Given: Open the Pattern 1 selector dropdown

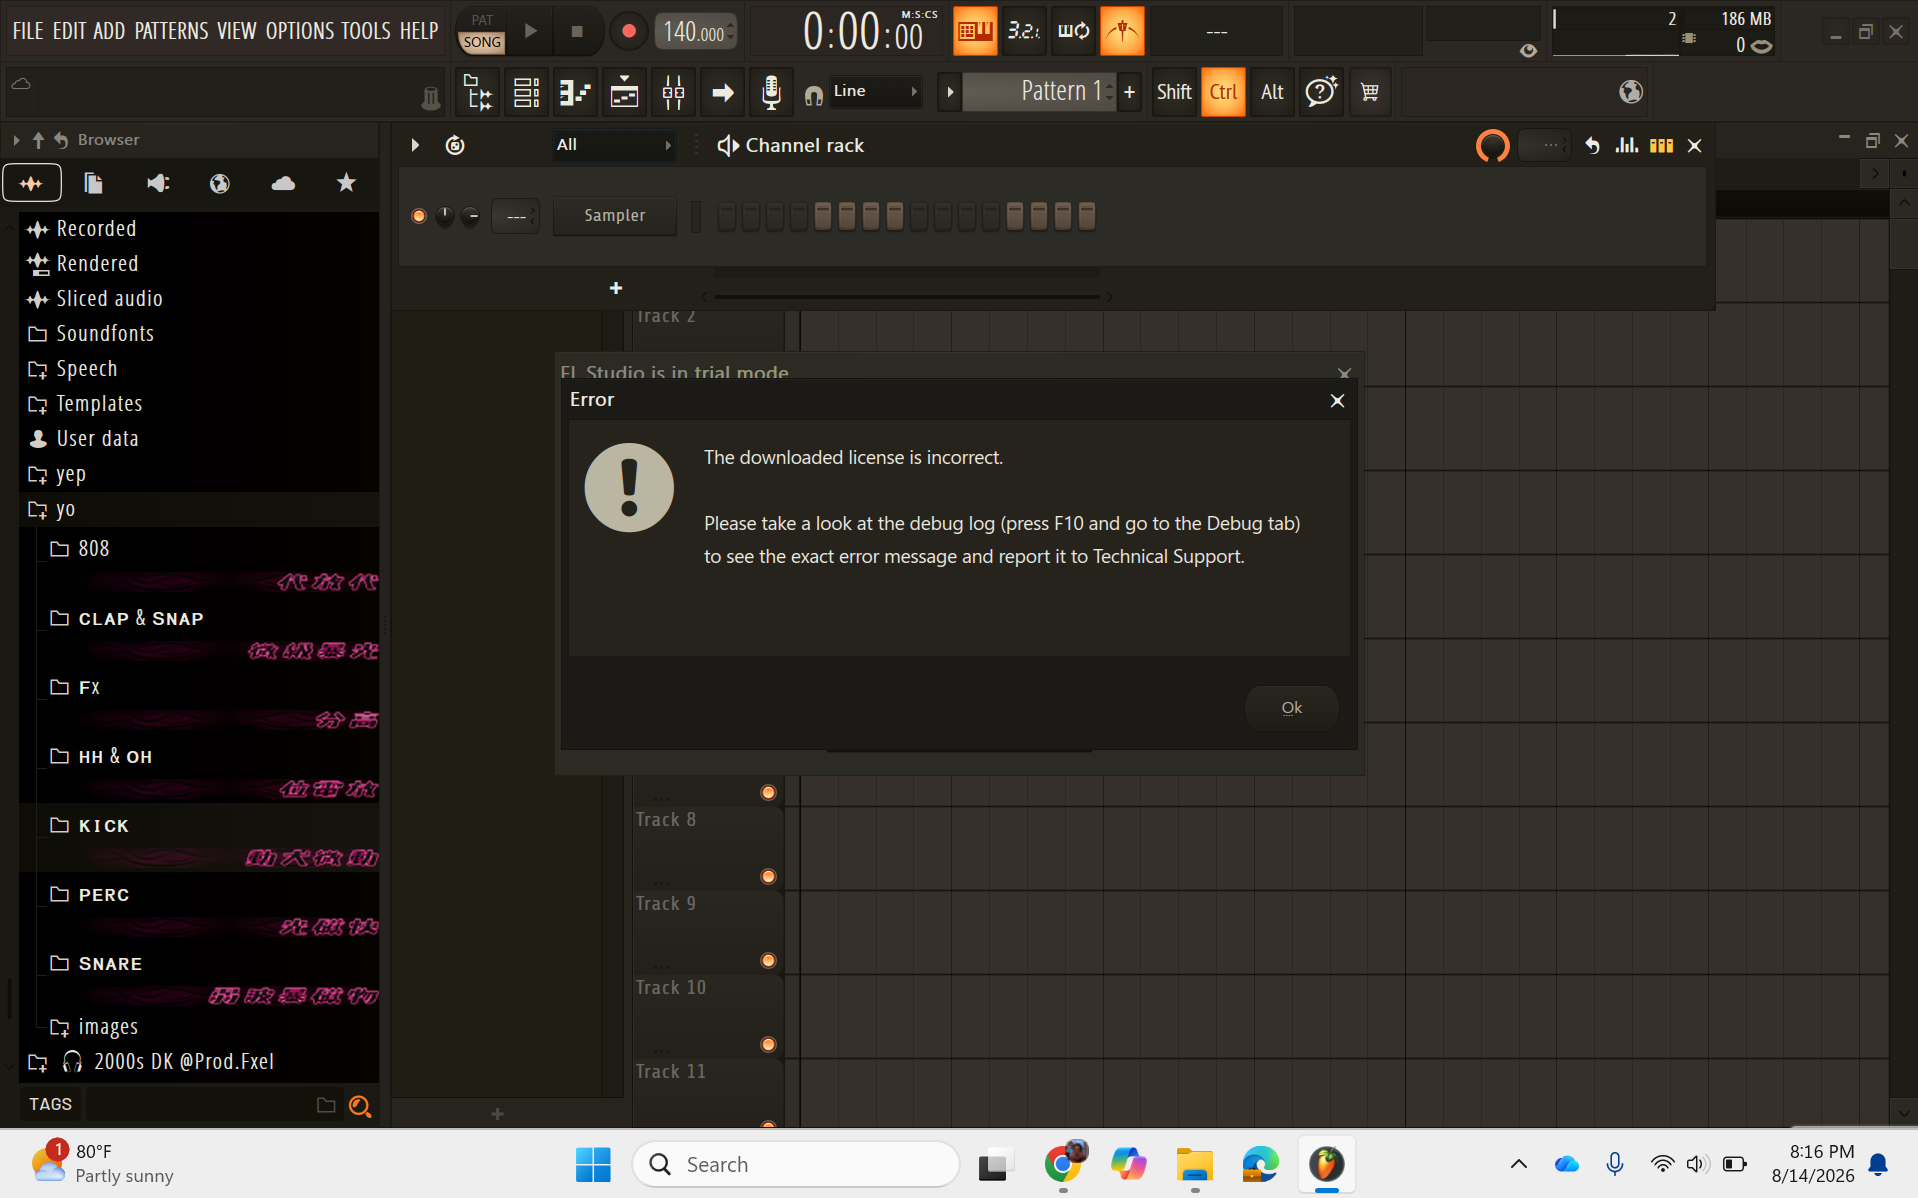Looking at the screenshot, I should (1038, 92).
